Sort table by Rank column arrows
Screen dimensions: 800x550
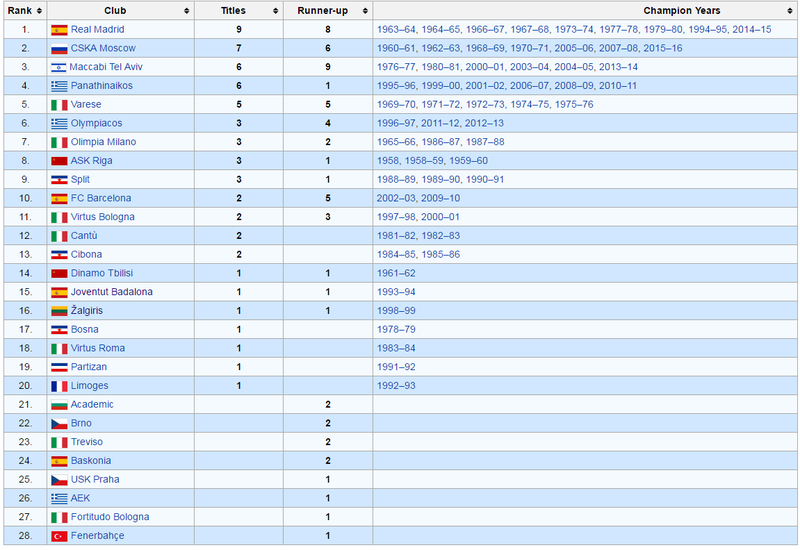click(39, 11)
